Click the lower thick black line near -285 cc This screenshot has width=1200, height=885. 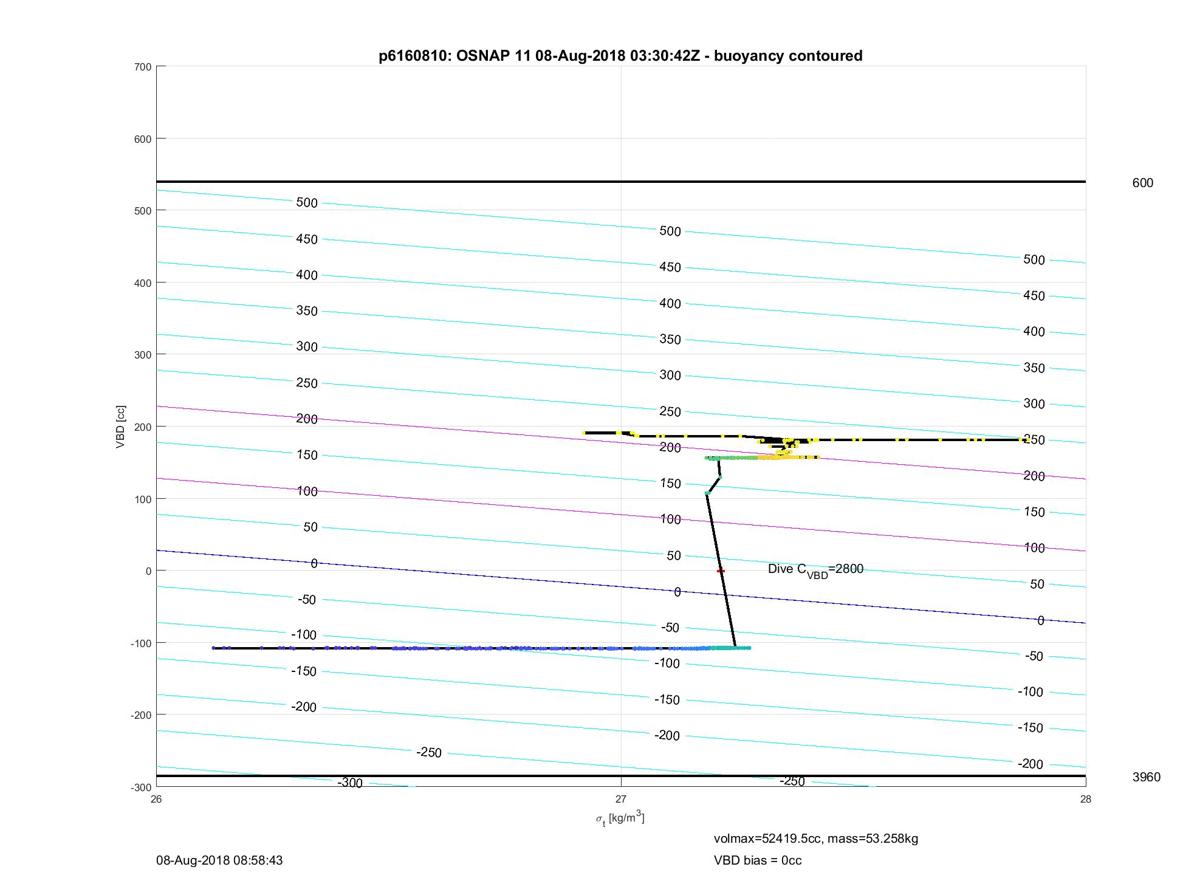pyautogui.click(x=621, y=776)
